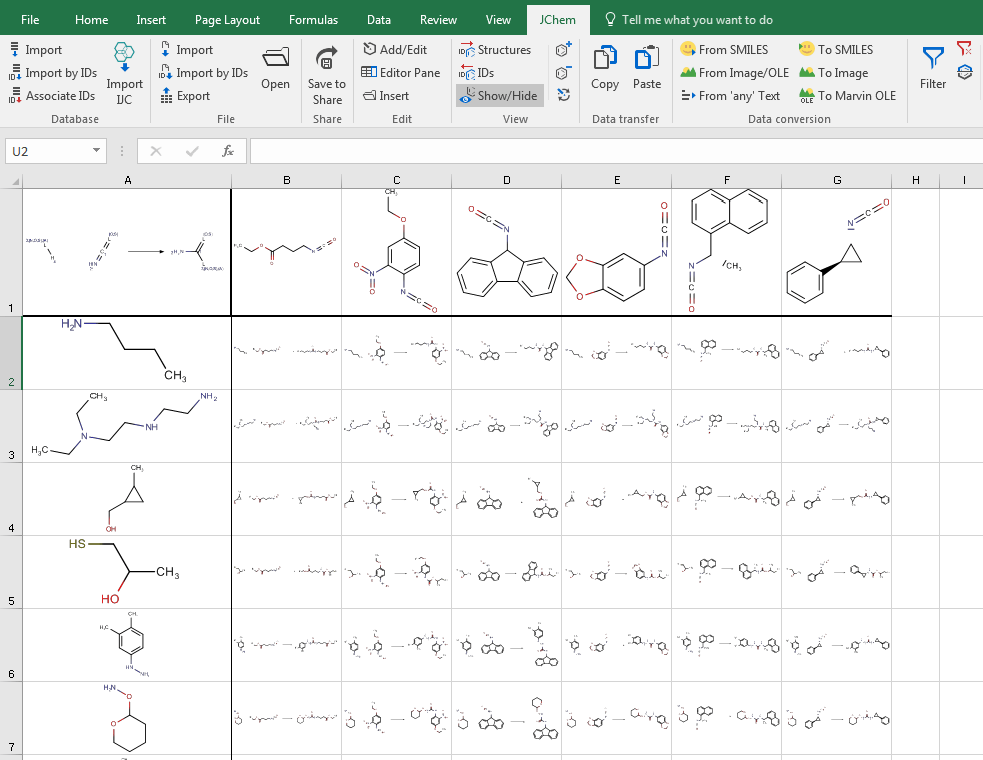Switch to the Formulas tab
The image size is (983, 760).
point(313,18)
